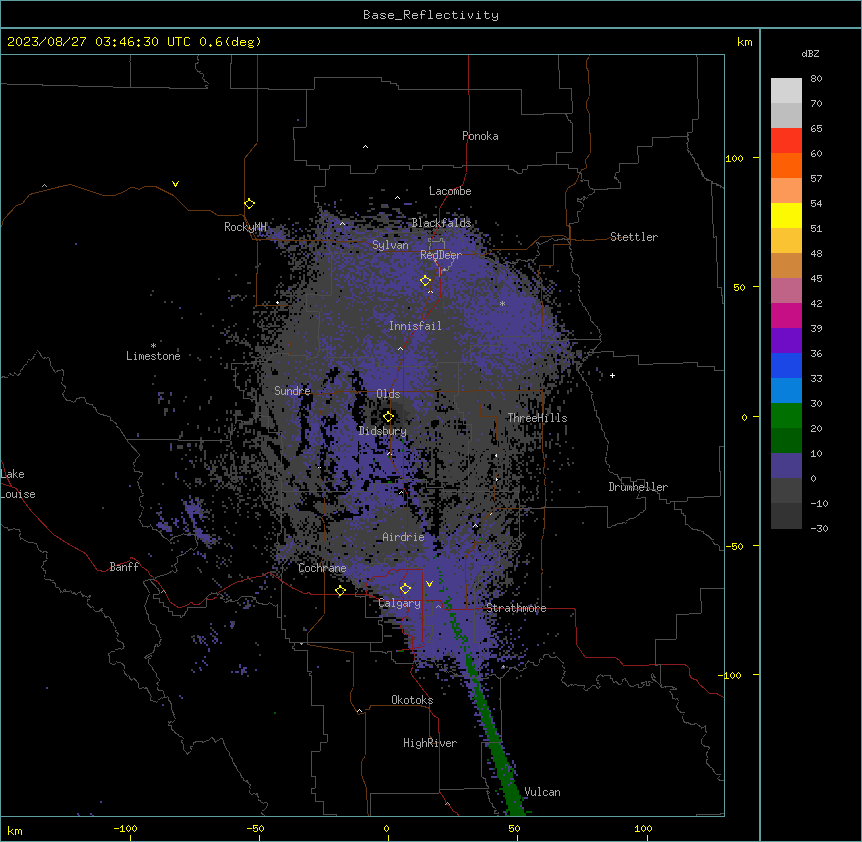This screenshot has height=842, width=862.
Task: Click the yellow diamond marker near RockyMH
Action: 250,204
